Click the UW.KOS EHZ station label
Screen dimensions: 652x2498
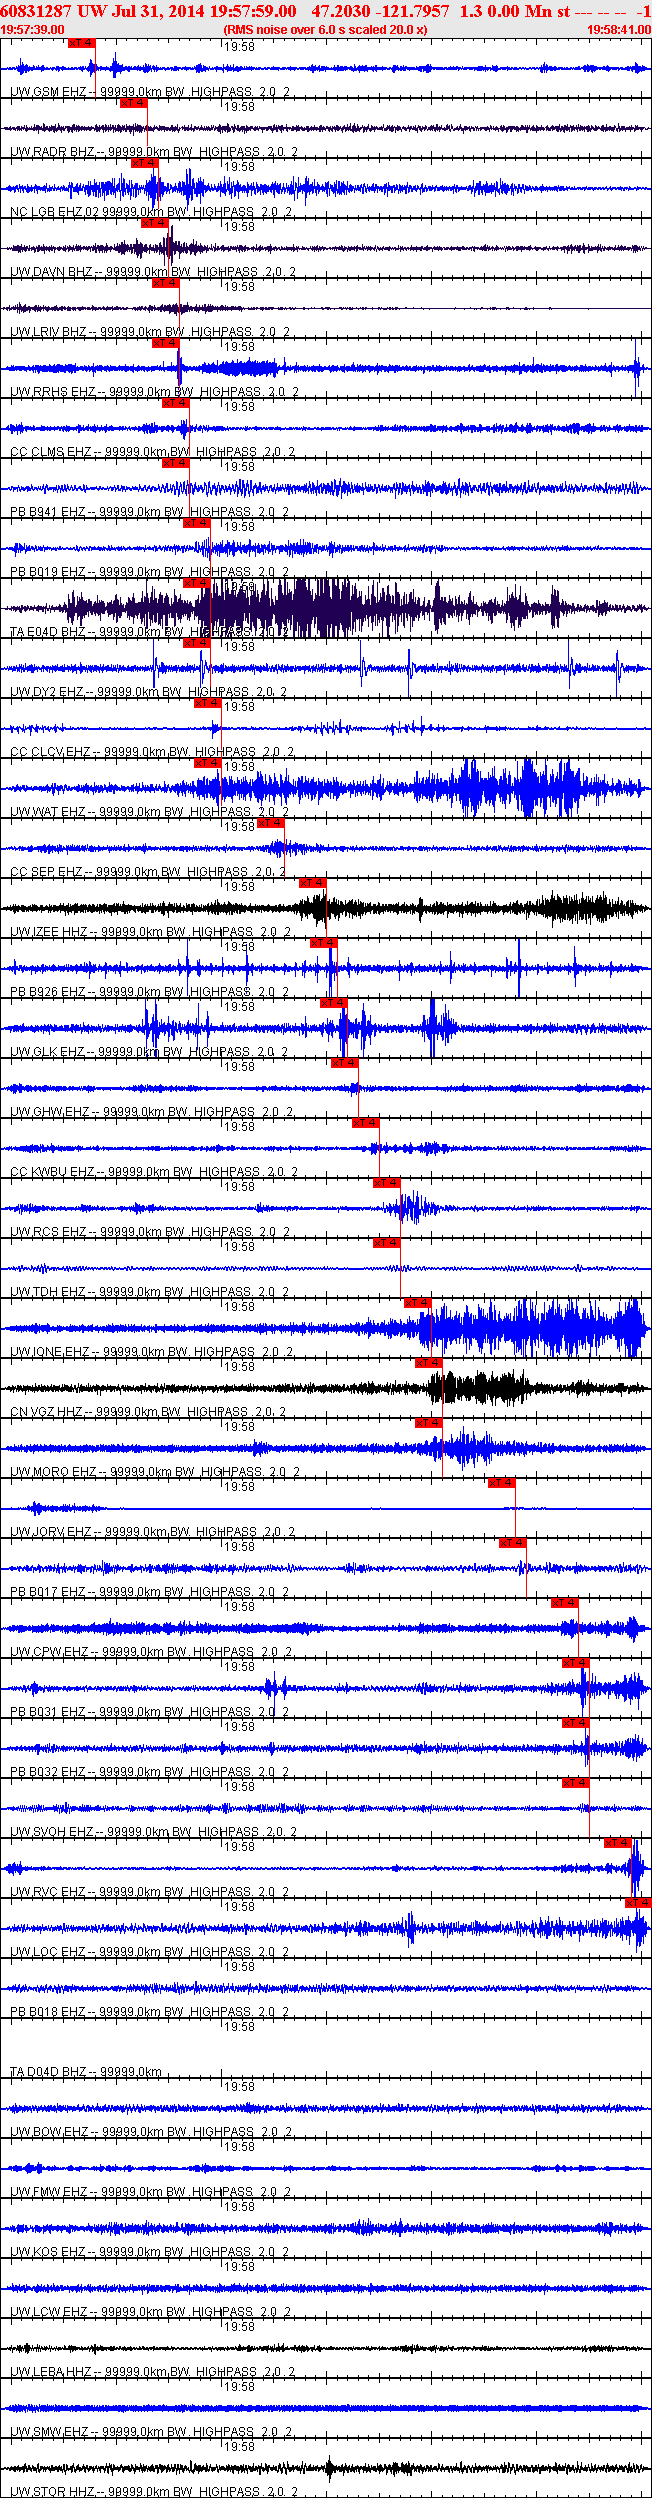(x=149, y=2252)
